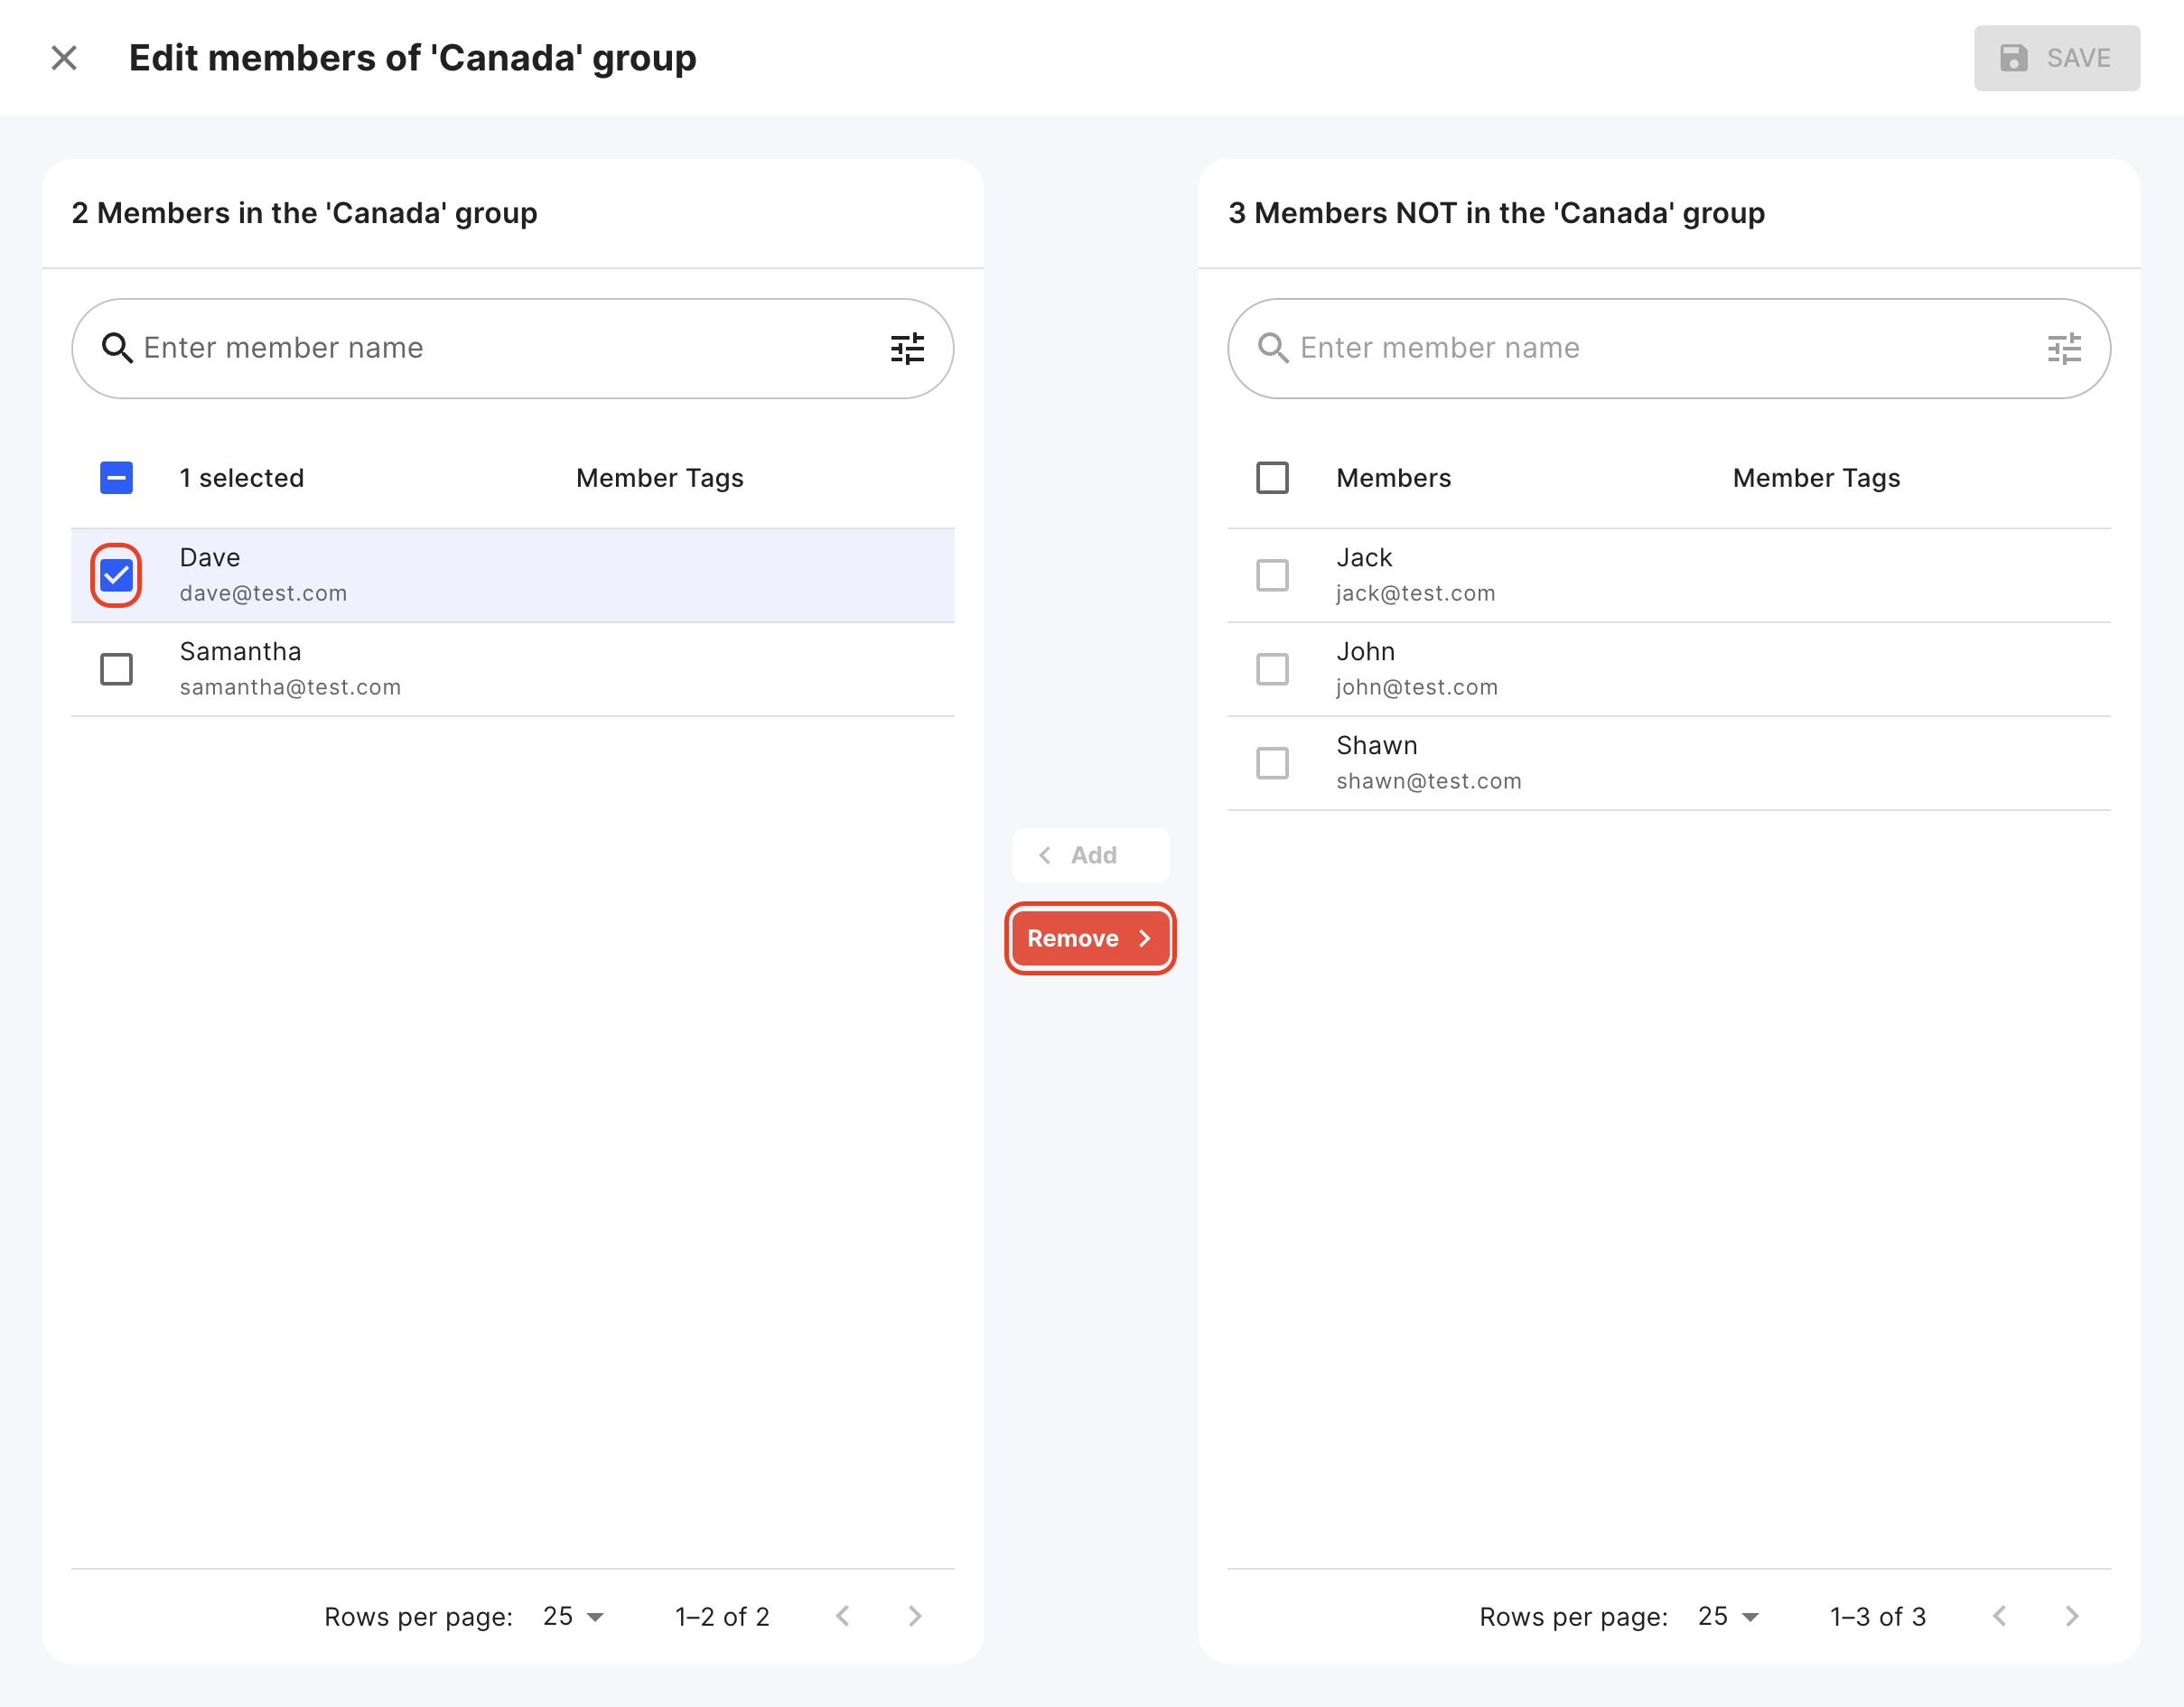The height and width of the screenshot is (1707, 2184).
Task: Click the name Shawn
Action: (1377, 745)
